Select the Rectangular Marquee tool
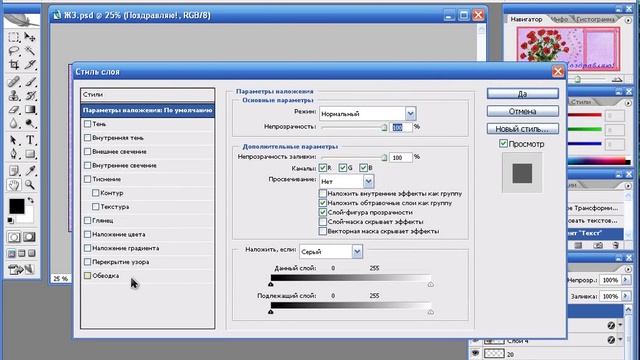Image resolution: width=640 pixels, height=360 pixels. point(14,37)
